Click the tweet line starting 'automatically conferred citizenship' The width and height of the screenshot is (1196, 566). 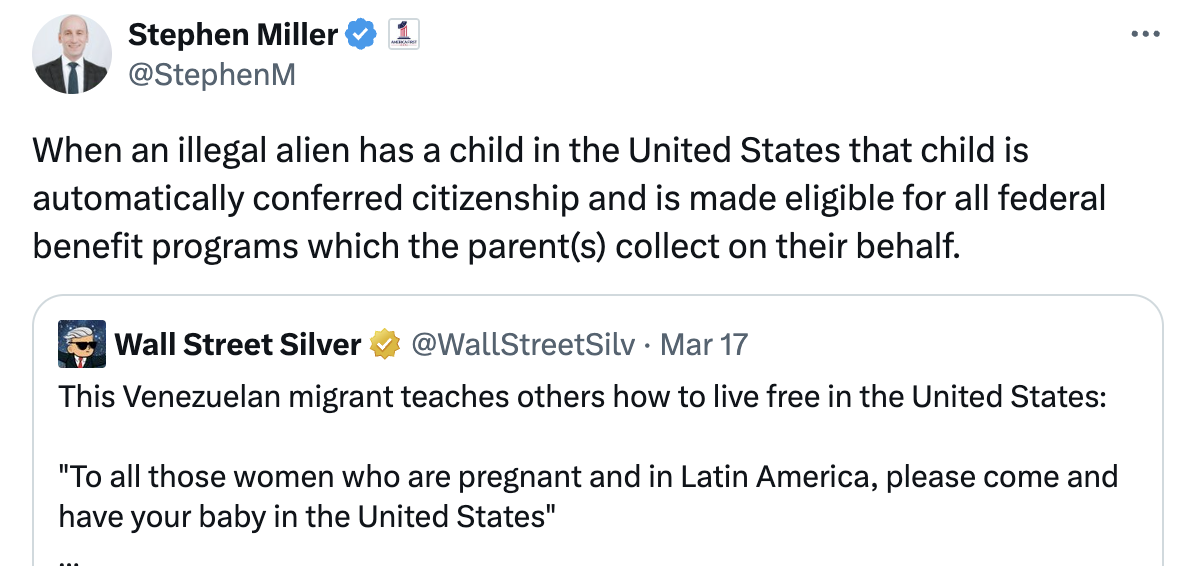[x=569, y=198]
